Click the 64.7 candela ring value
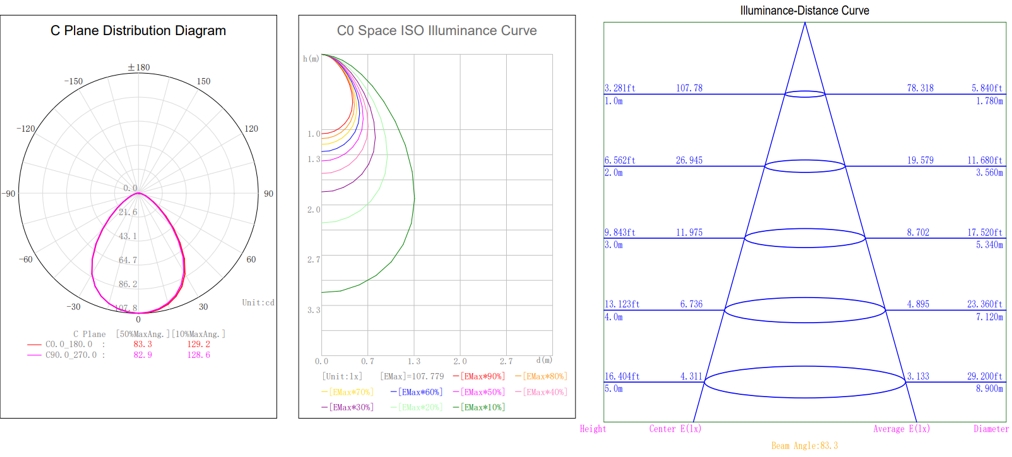1012x457 pixels. 127,260
